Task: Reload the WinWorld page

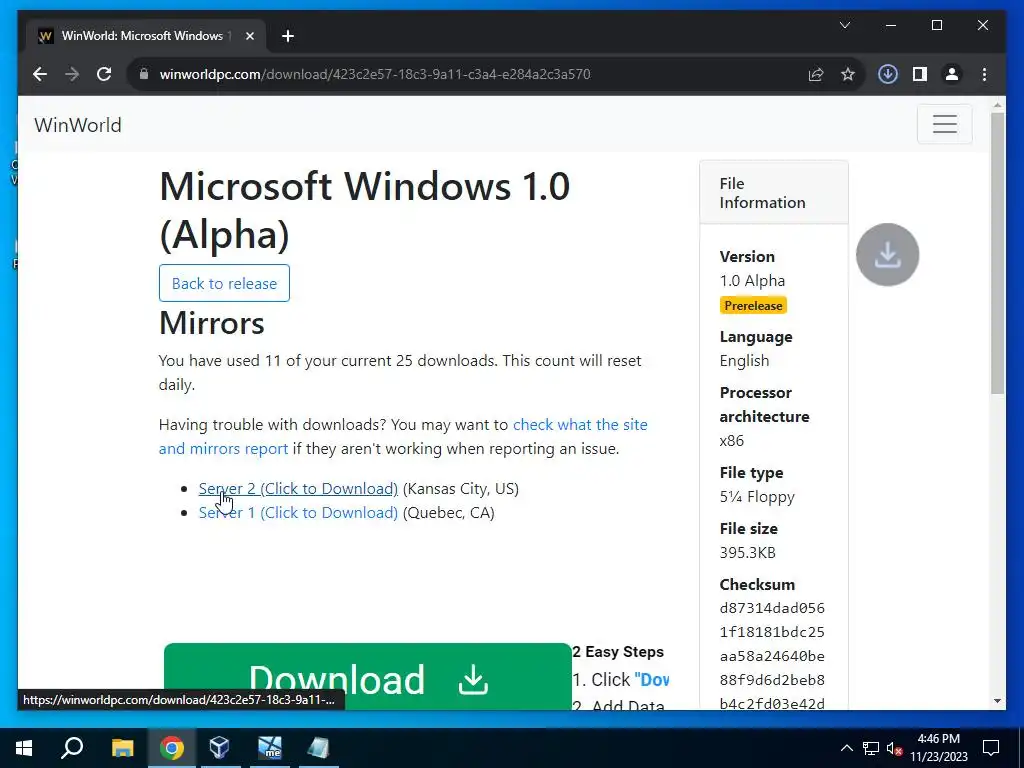Action: pyautogui.click(x=104, y=74)
